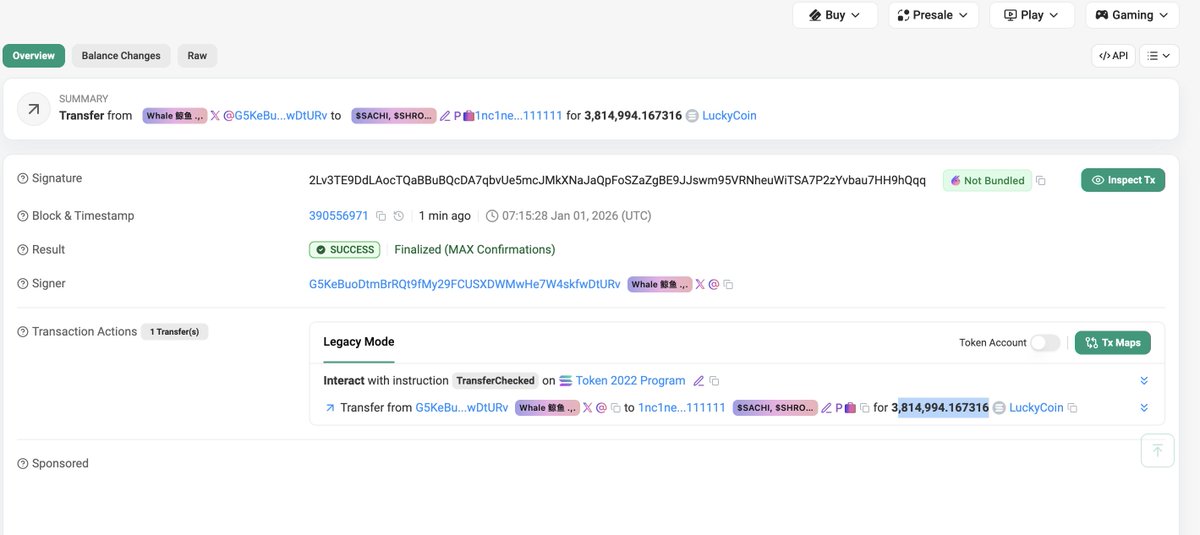Select the Legacy Mode tab

[x=359, y=342]
